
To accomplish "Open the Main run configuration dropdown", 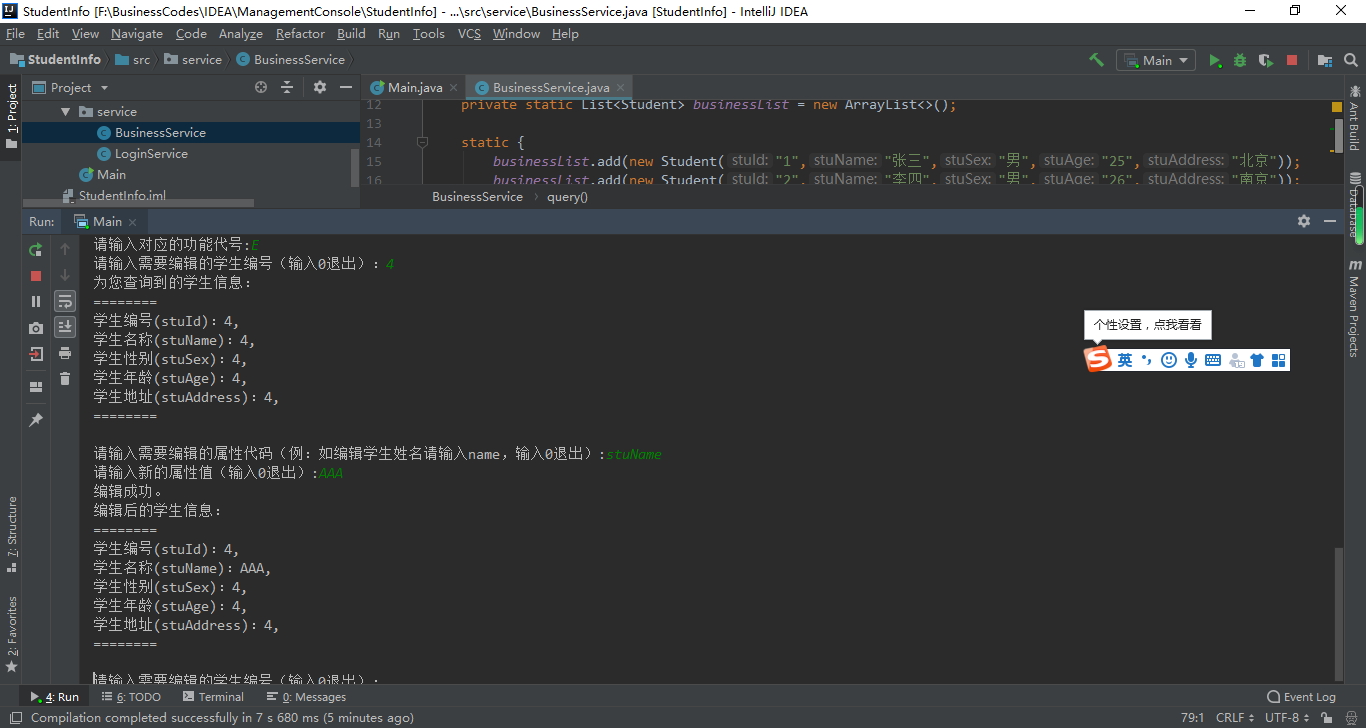I will 1156,60.
